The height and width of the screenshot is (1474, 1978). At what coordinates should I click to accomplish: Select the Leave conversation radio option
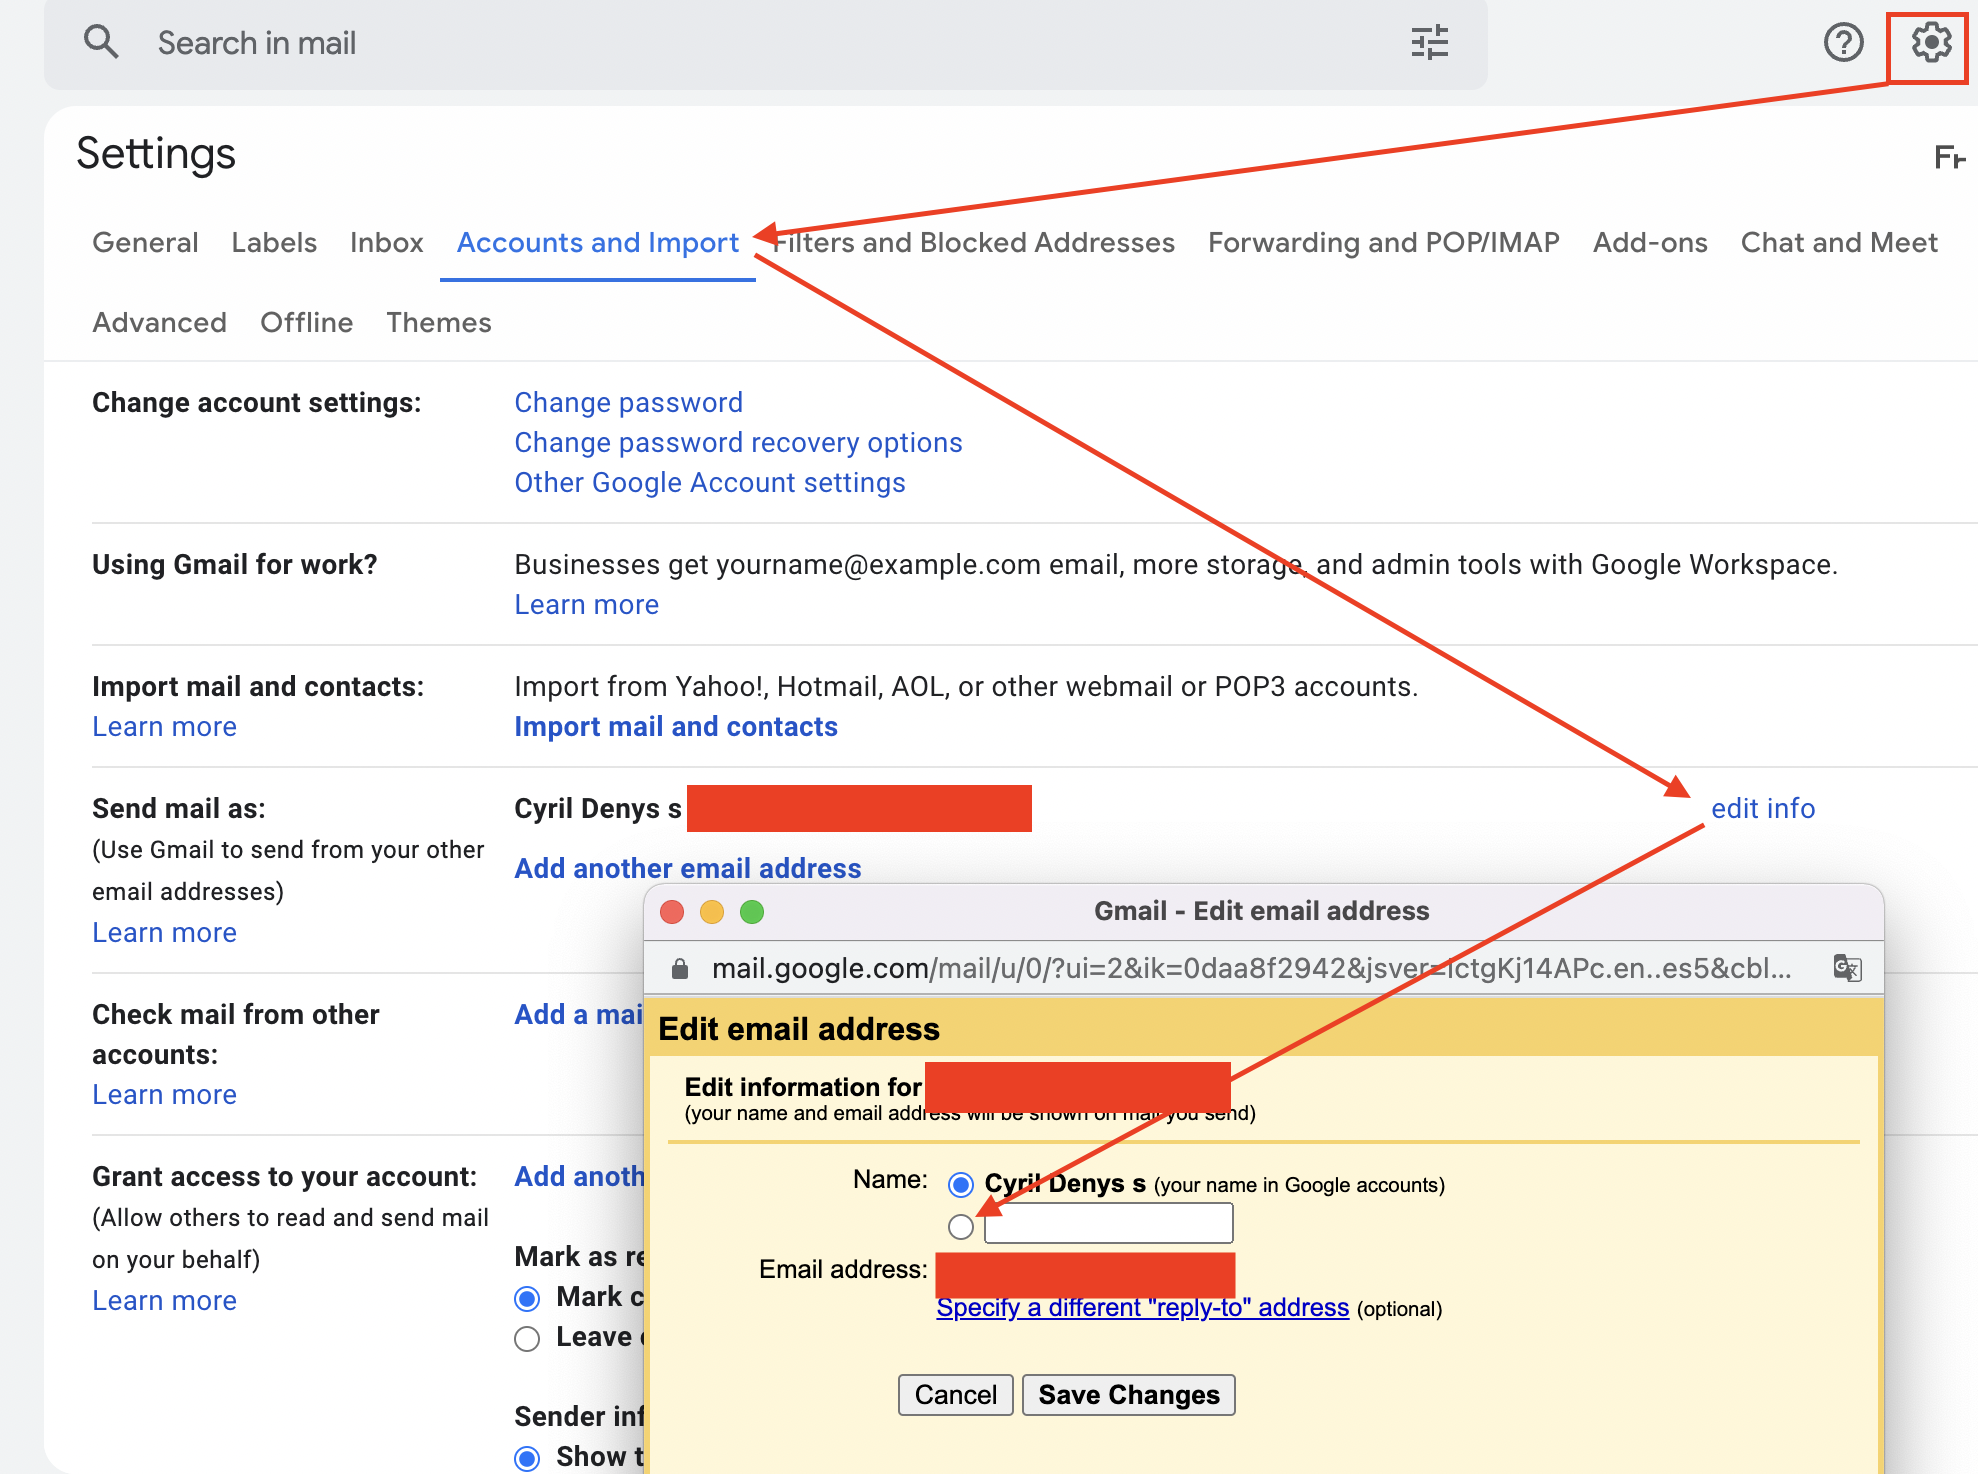tap(527, 1338)
